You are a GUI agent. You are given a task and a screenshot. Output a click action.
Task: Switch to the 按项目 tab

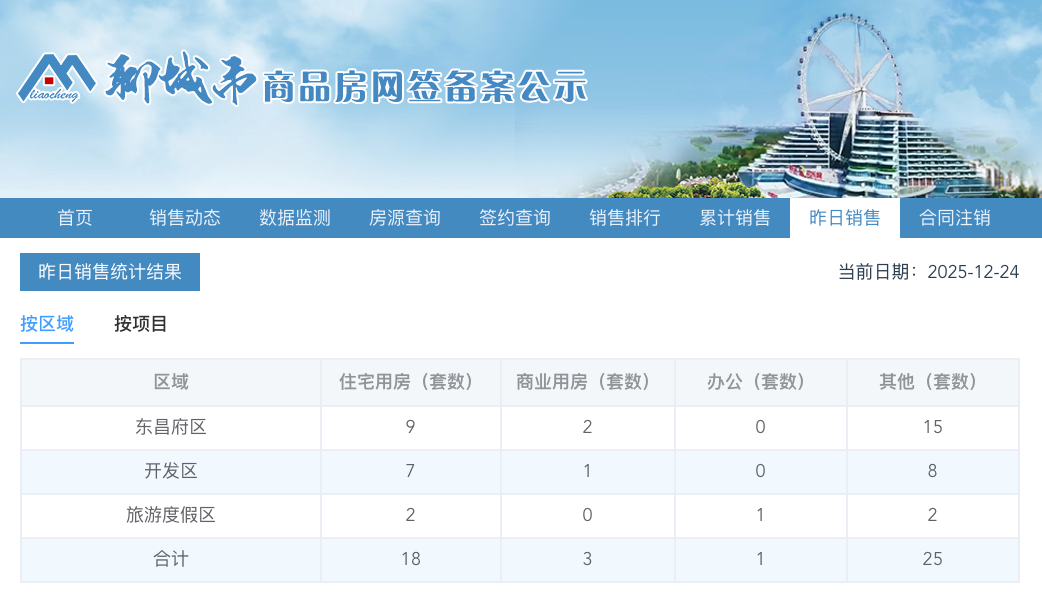coord(142,324)
